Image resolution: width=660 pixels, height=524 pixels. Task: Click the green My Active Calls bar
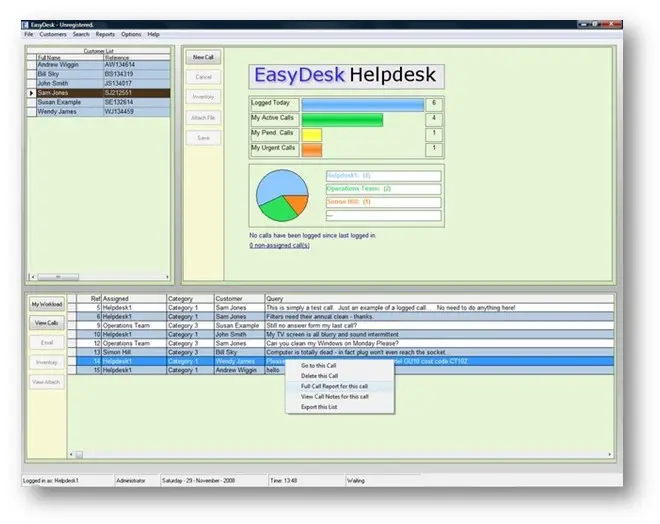pos(342,120)
